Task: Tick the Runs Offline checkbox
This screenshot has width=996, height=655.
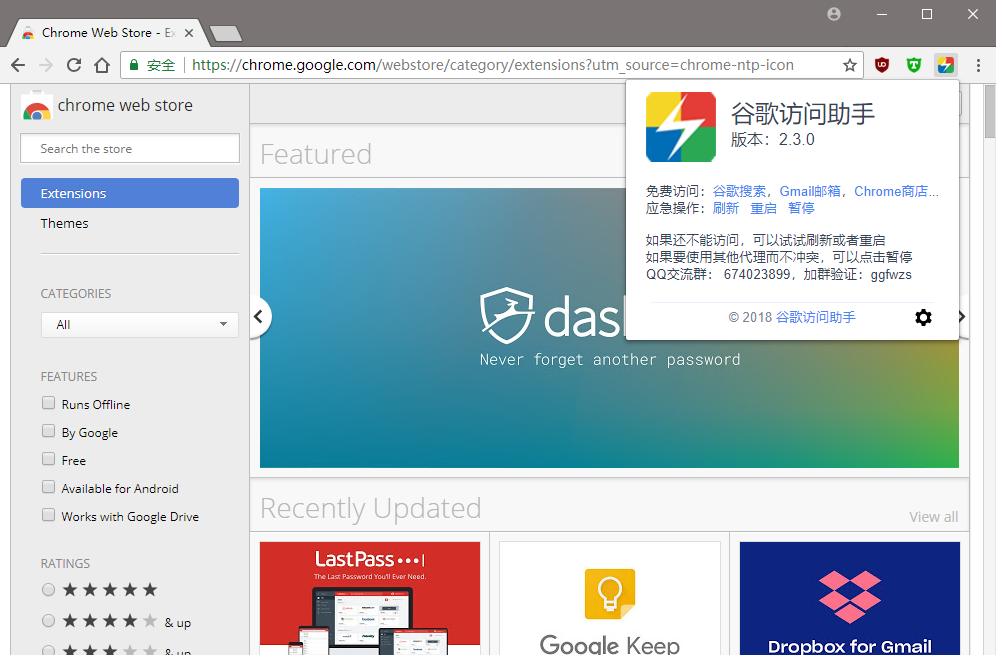Action: click(x=48, y=403)
